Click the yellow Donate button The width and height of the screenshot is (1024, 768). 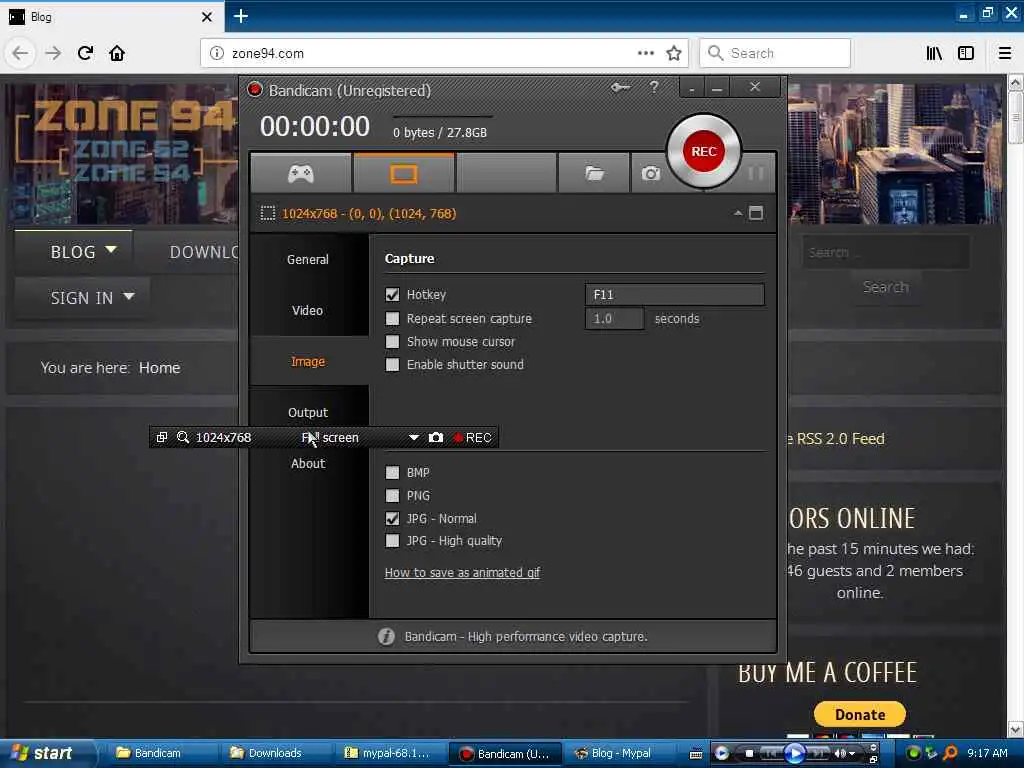859,714
